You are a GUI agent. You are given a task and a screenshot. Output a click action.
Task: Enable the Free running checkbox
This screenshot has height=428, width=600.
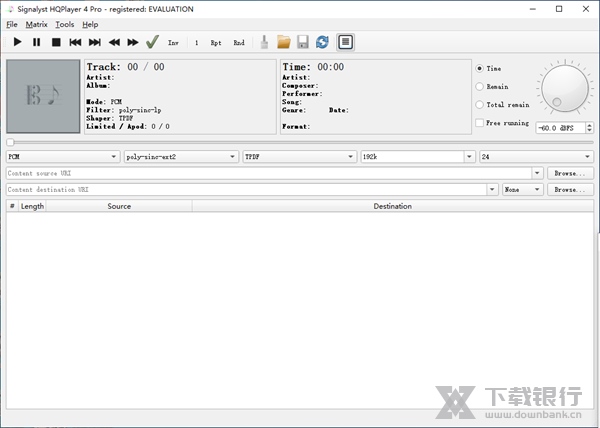(x=480, y=123)
